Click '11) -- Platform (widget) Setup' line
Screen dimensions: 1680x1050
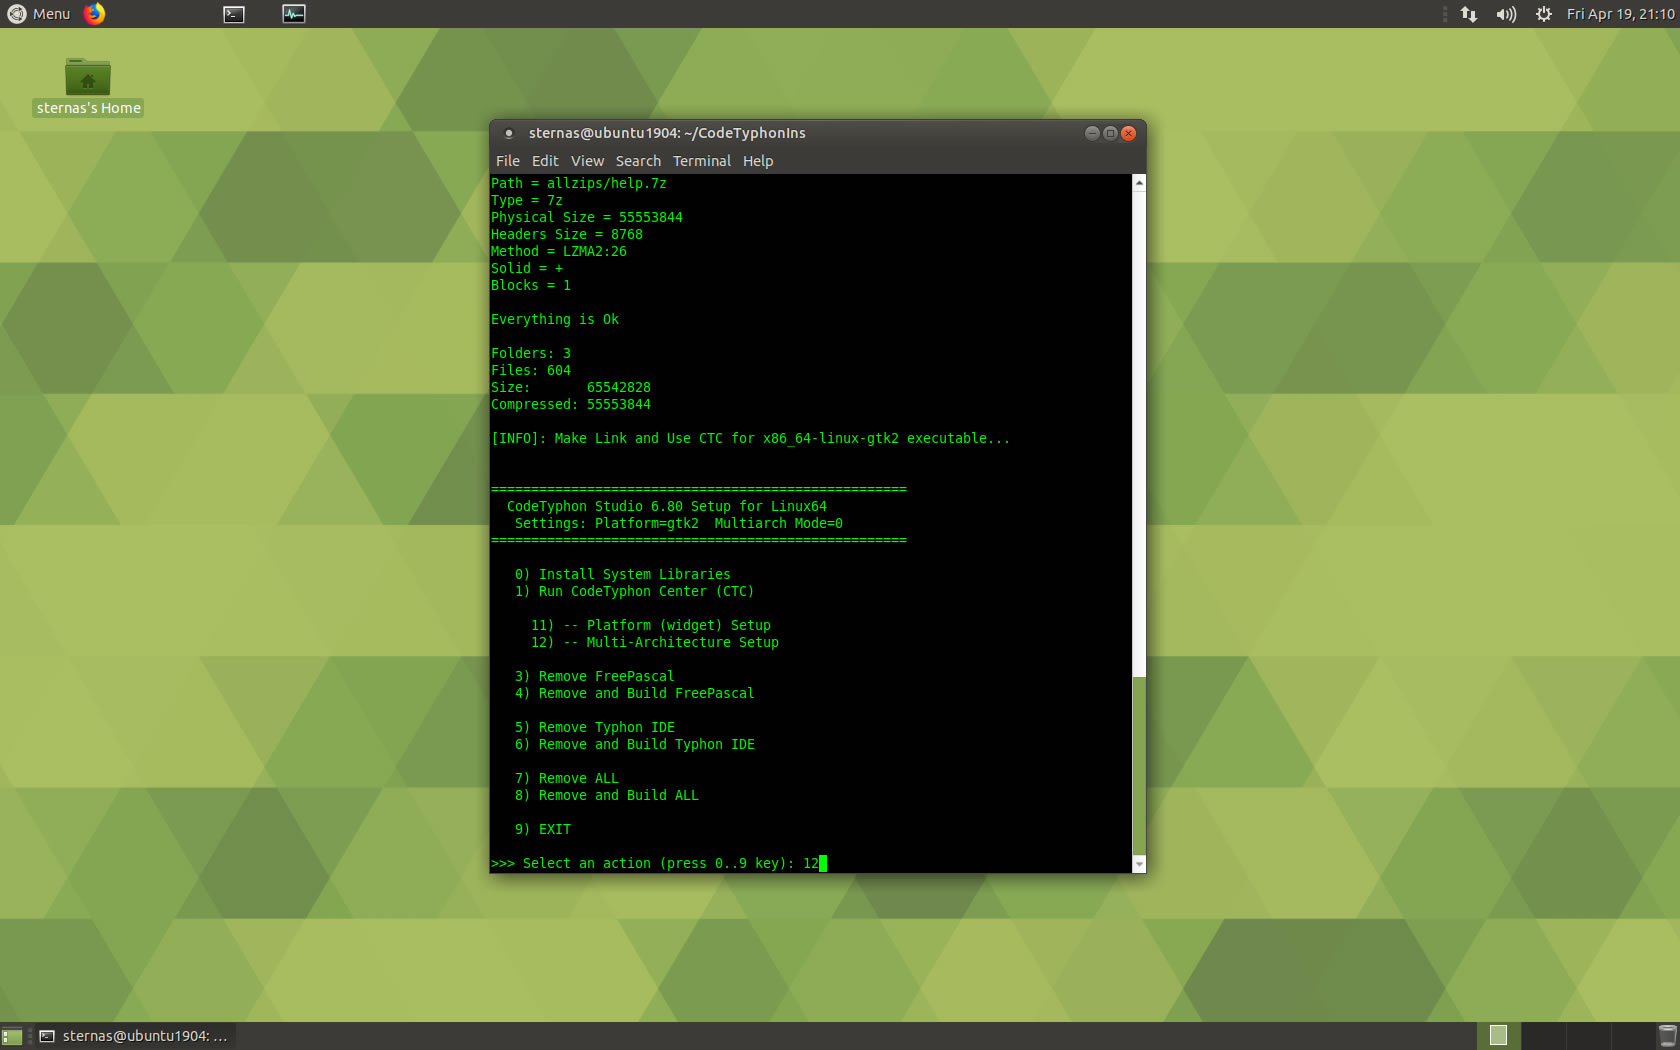[651, 625]
